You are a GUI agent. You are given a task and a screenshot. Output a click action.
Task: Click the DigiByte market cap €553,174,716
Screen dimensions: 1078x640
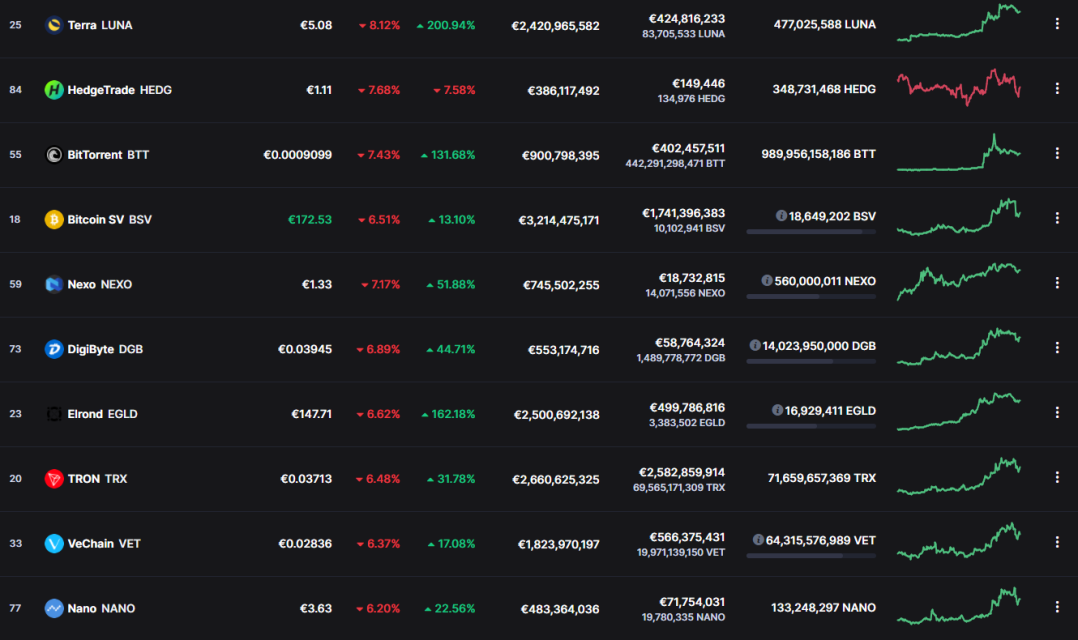(563, 350)
